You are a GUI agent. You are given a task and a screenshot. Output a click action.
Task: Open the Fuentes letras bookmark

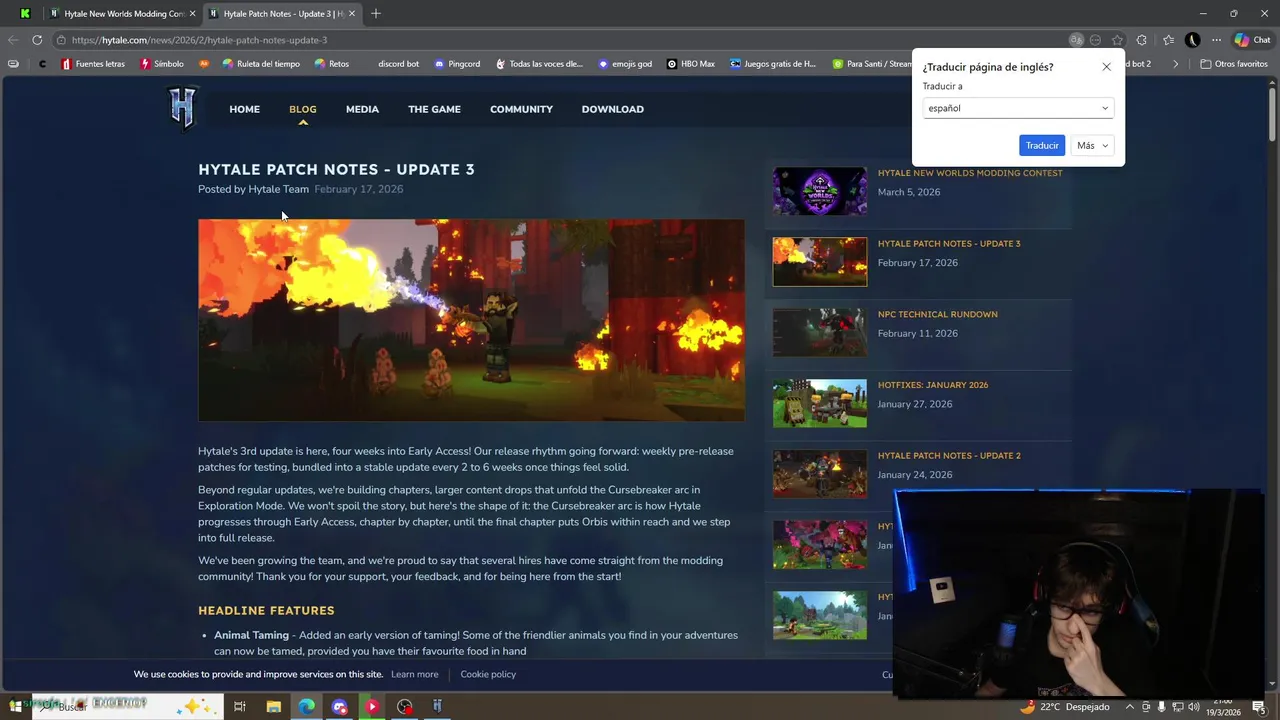point(93,64)
